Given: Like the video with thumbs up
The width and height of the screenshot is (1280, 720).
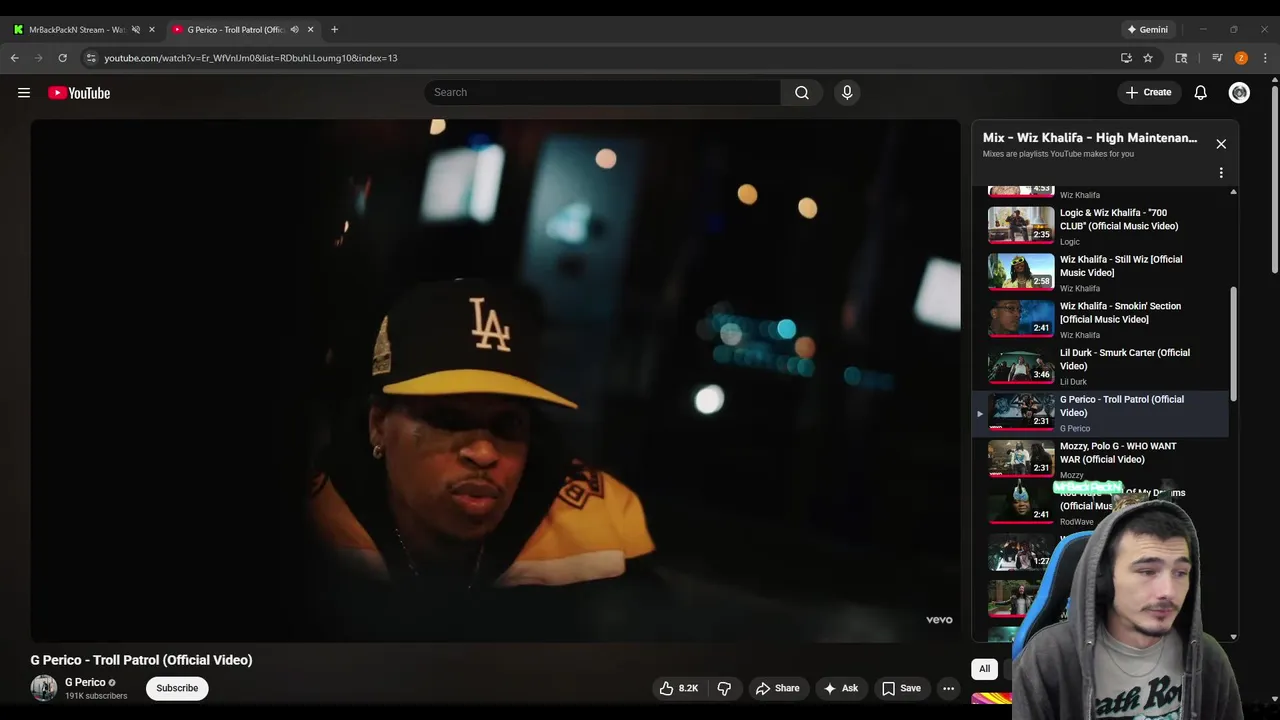Looking at the screenshot, I should (x=678, y=688).
